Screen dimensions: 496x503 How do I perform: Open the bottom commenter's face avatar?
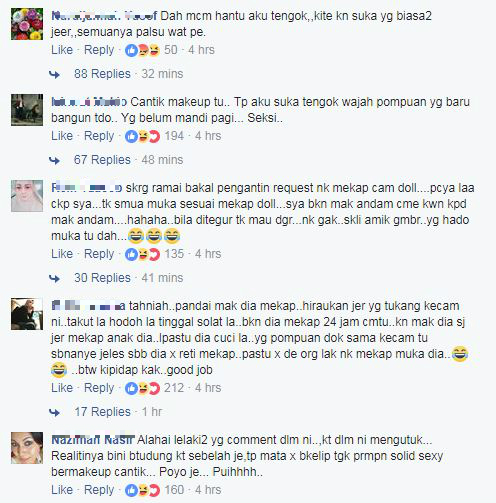click(x=27, y=448)
